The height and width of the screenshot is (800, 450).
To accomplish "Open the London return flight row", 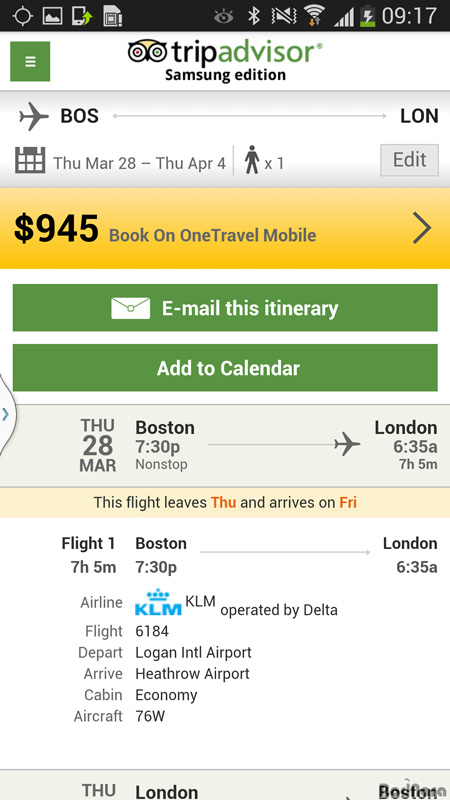I will tap(225, 785).
